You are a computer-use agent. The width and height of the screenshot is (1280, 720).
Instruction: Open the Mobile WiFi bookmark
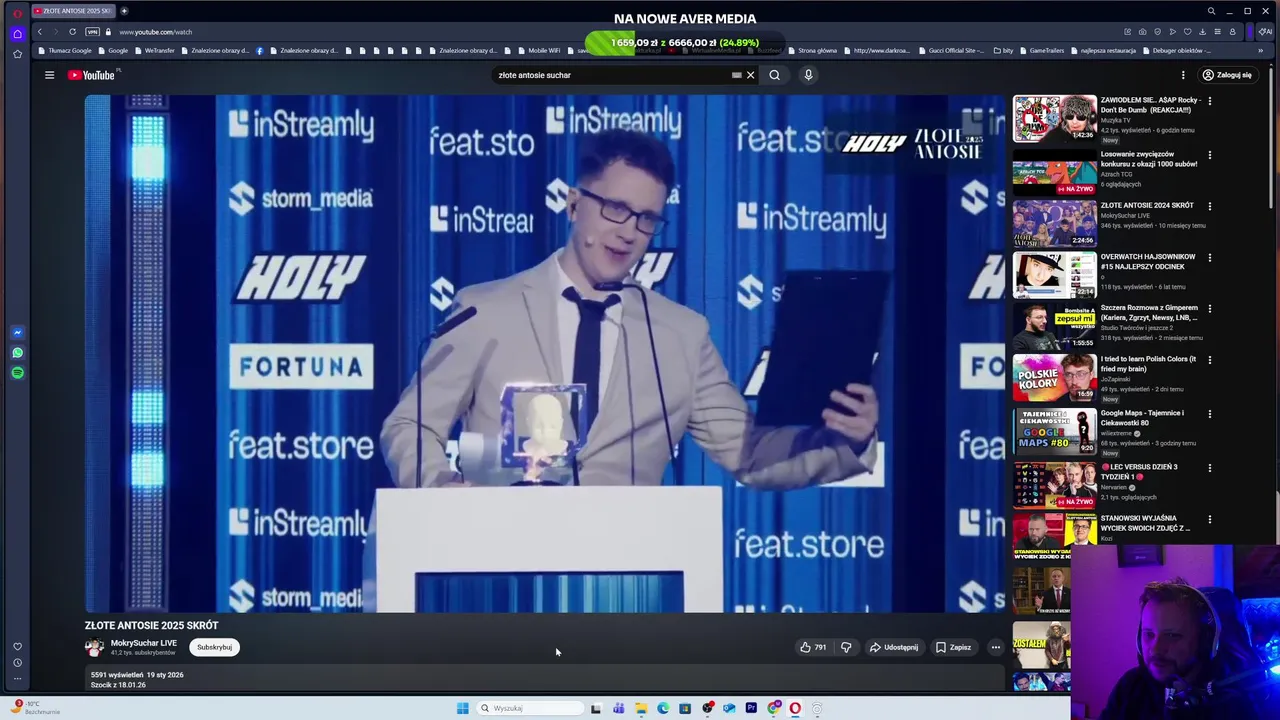click(539, 51)
